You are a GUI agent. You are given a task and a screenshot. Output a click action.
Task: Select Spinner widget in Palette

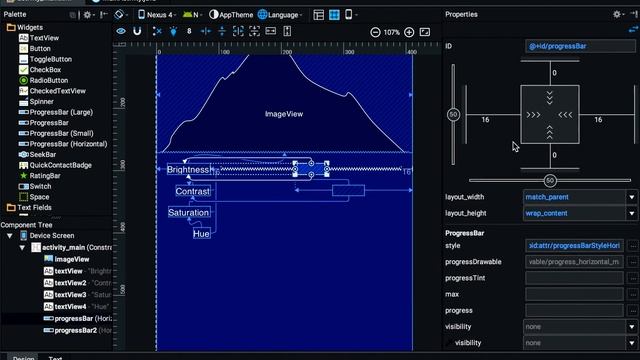pyautogui.click(x=36, y=102)
